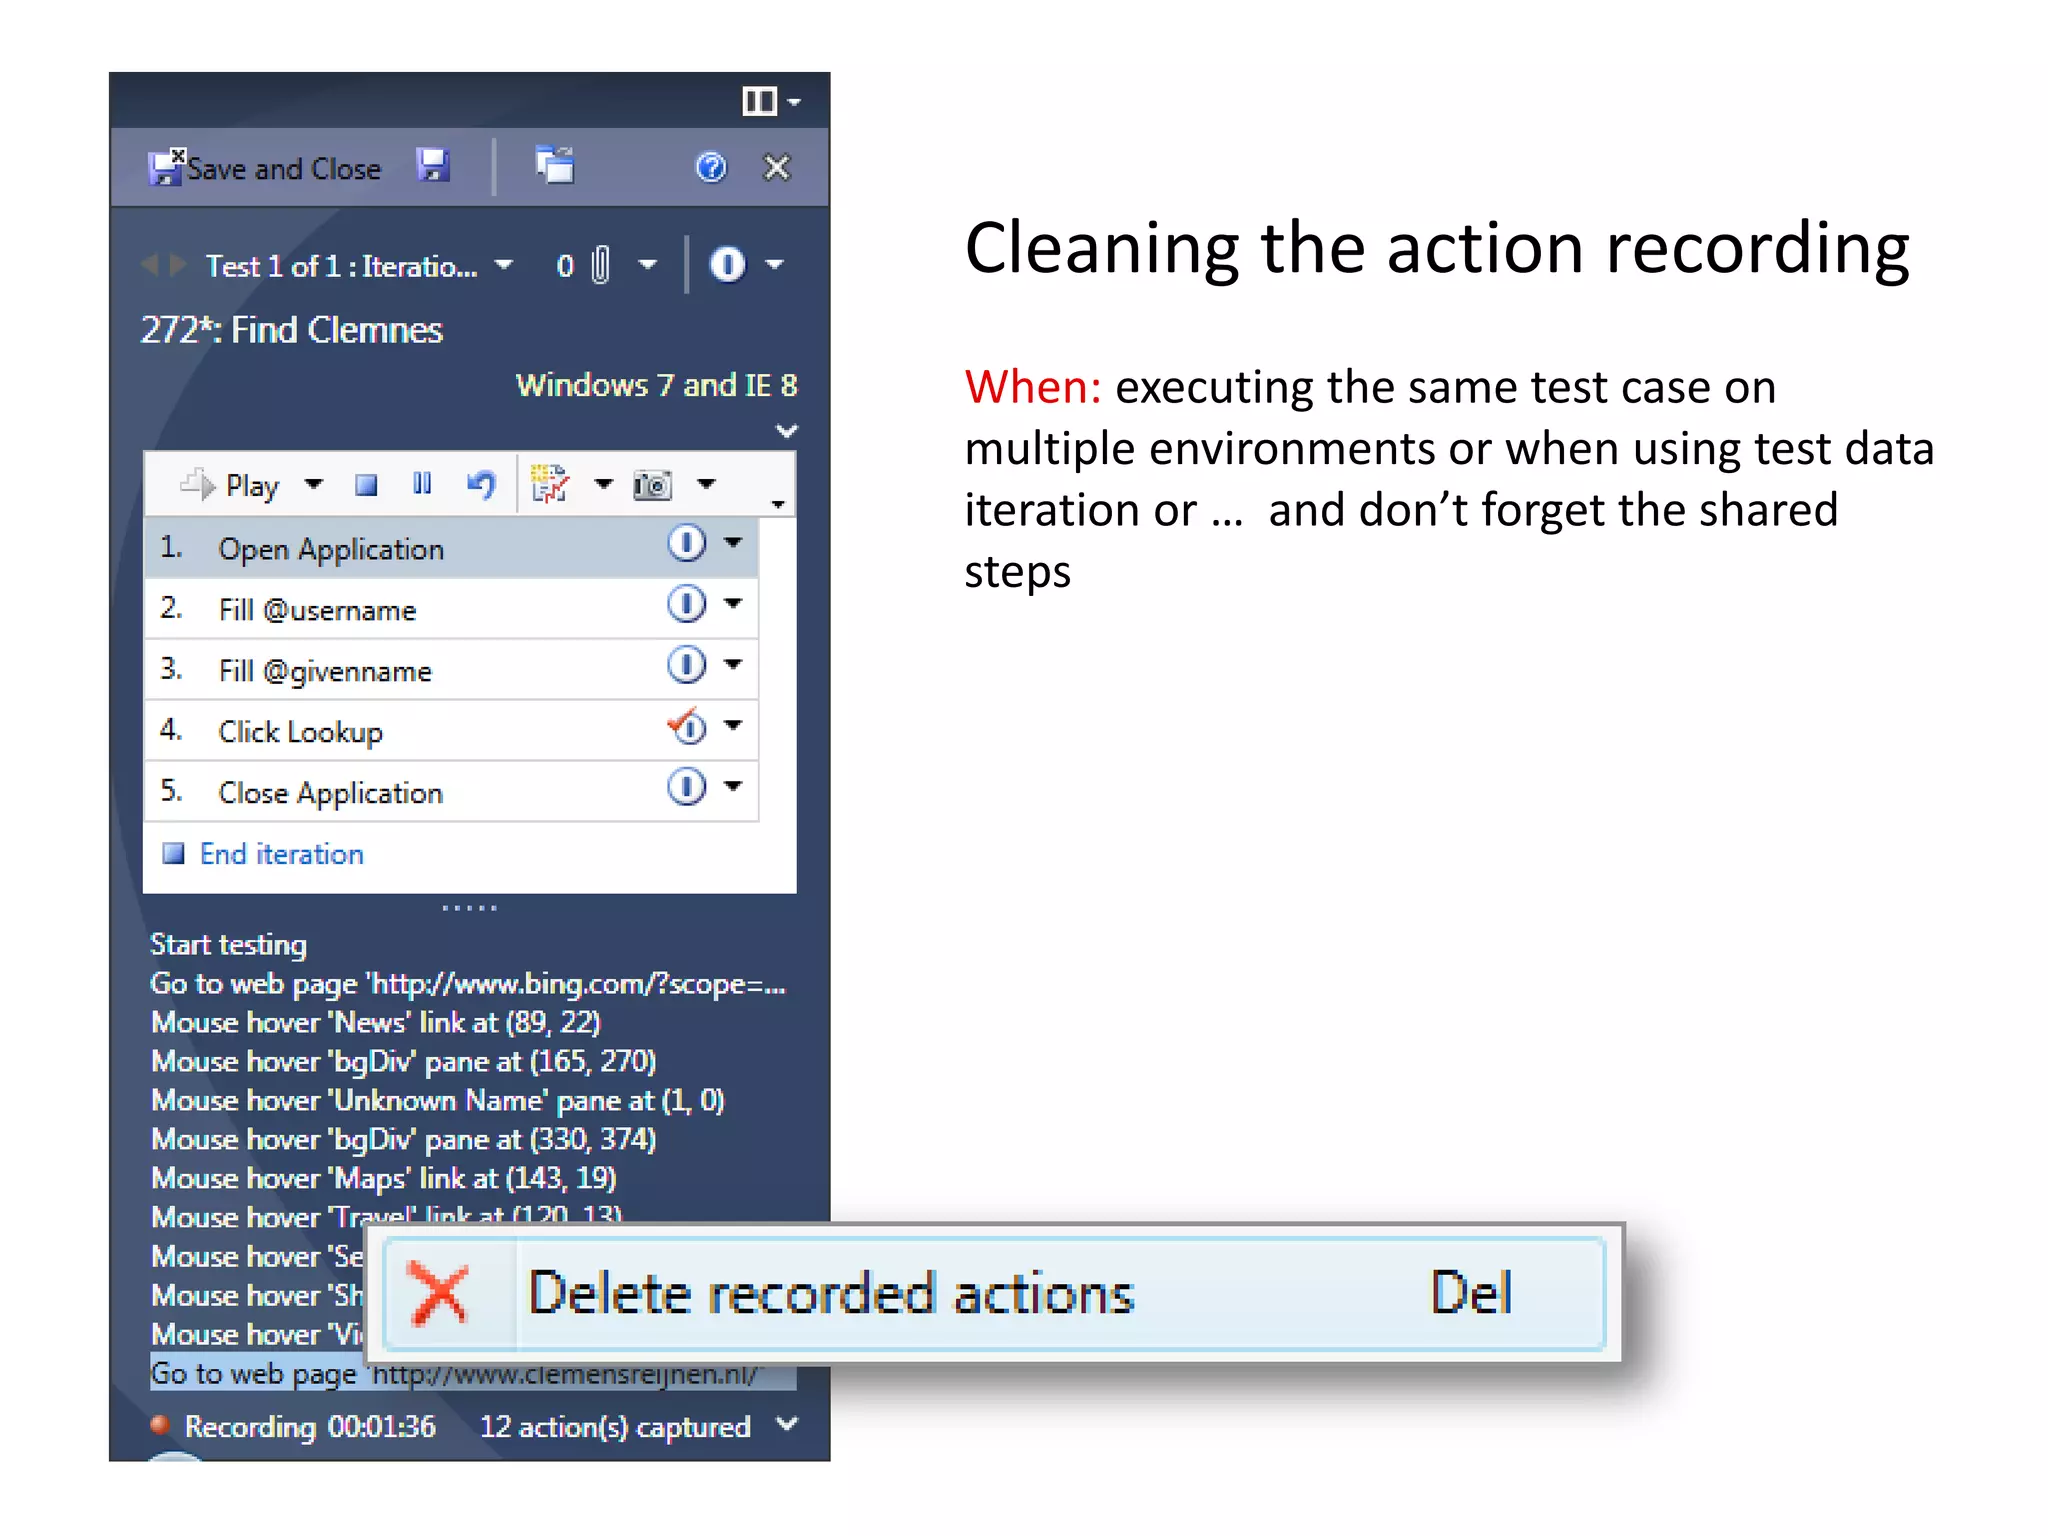Open status dropdown for Click Lookup step
This screenshot has width=2048, height=1536.
(733, 726)
